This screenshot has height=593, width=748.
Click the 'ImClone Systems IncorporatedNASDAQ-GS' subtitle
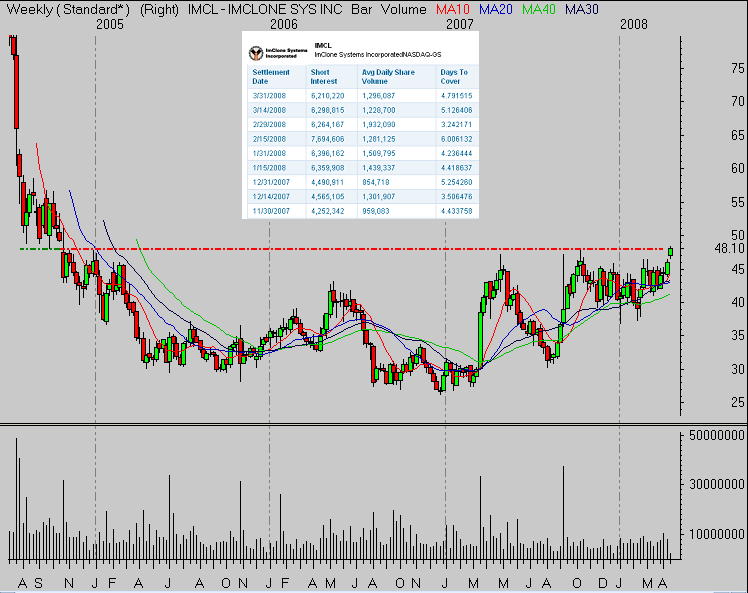click(377, 55)
